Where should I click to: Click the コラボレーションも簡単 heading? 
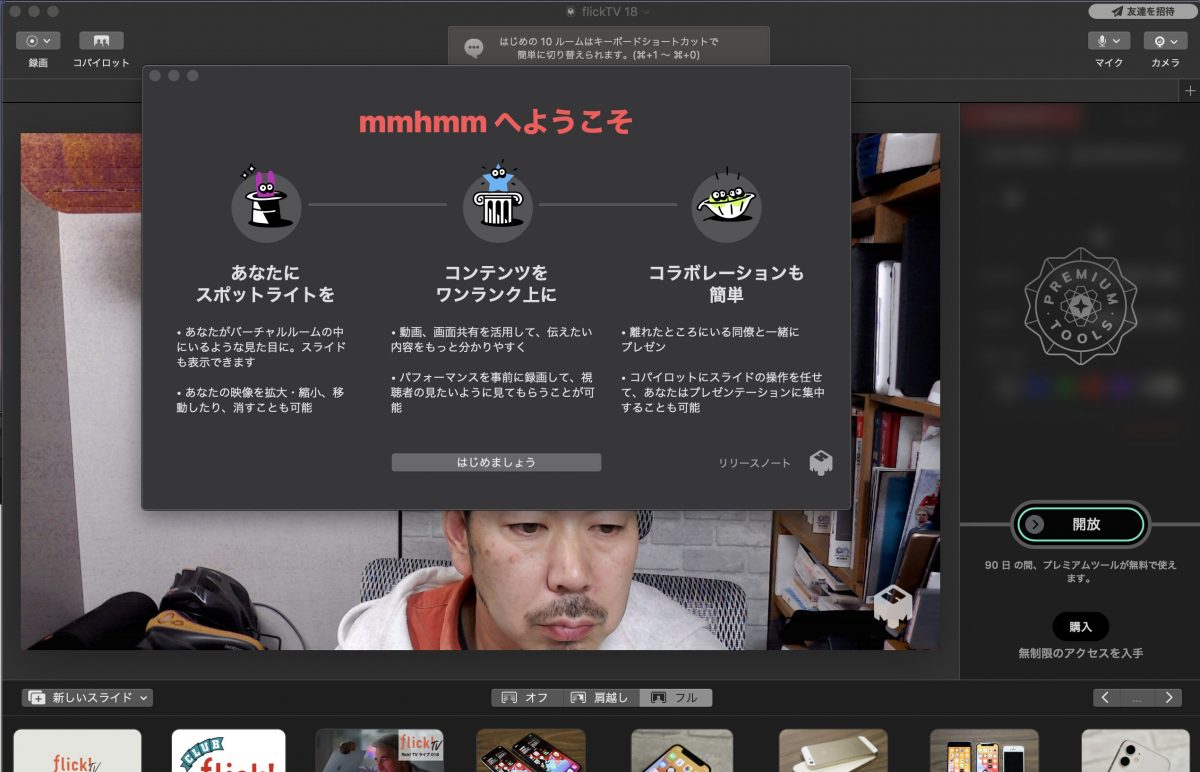point(726,283)
